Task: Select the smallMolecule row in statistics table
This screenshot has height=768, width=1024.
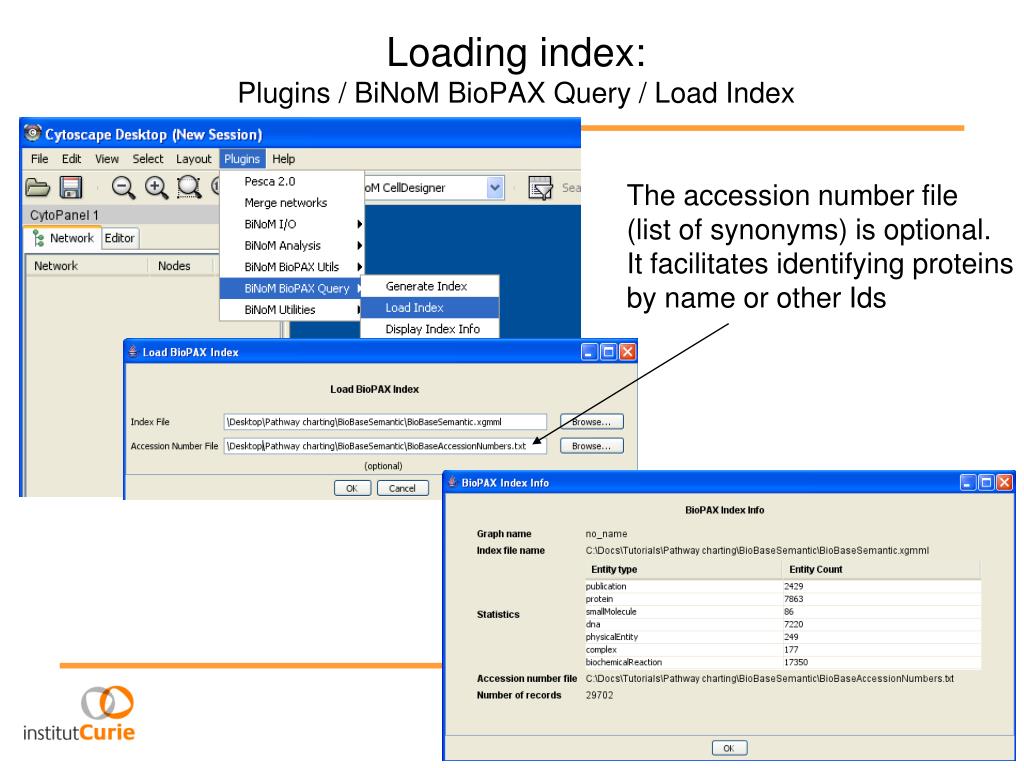Action: [783, 612]
